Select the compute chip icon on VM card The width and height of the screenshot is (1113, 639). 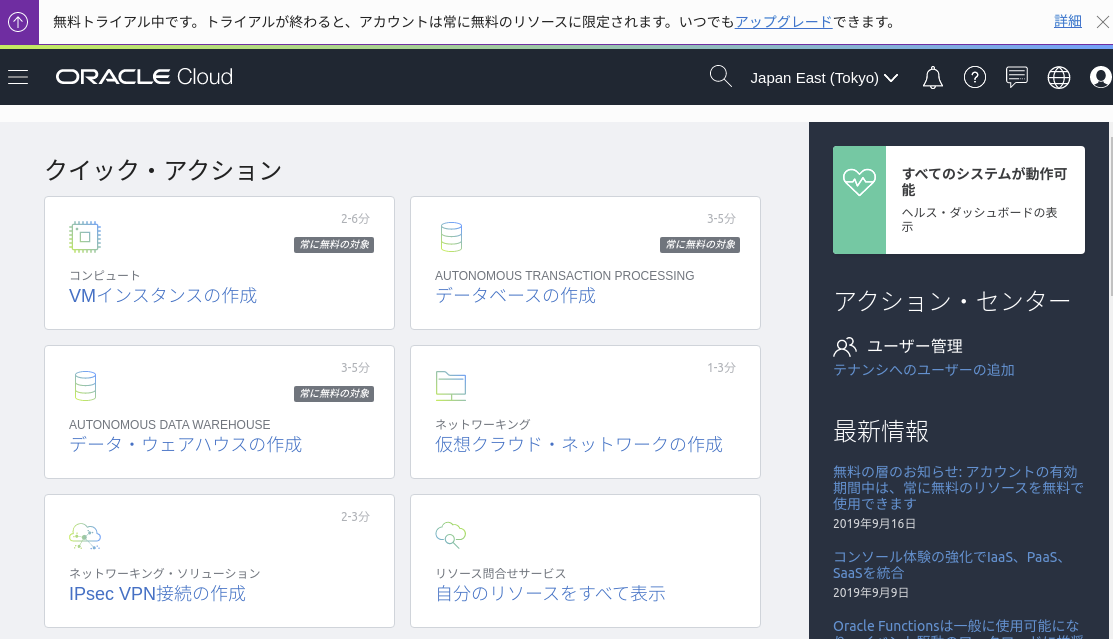(85, 237)
